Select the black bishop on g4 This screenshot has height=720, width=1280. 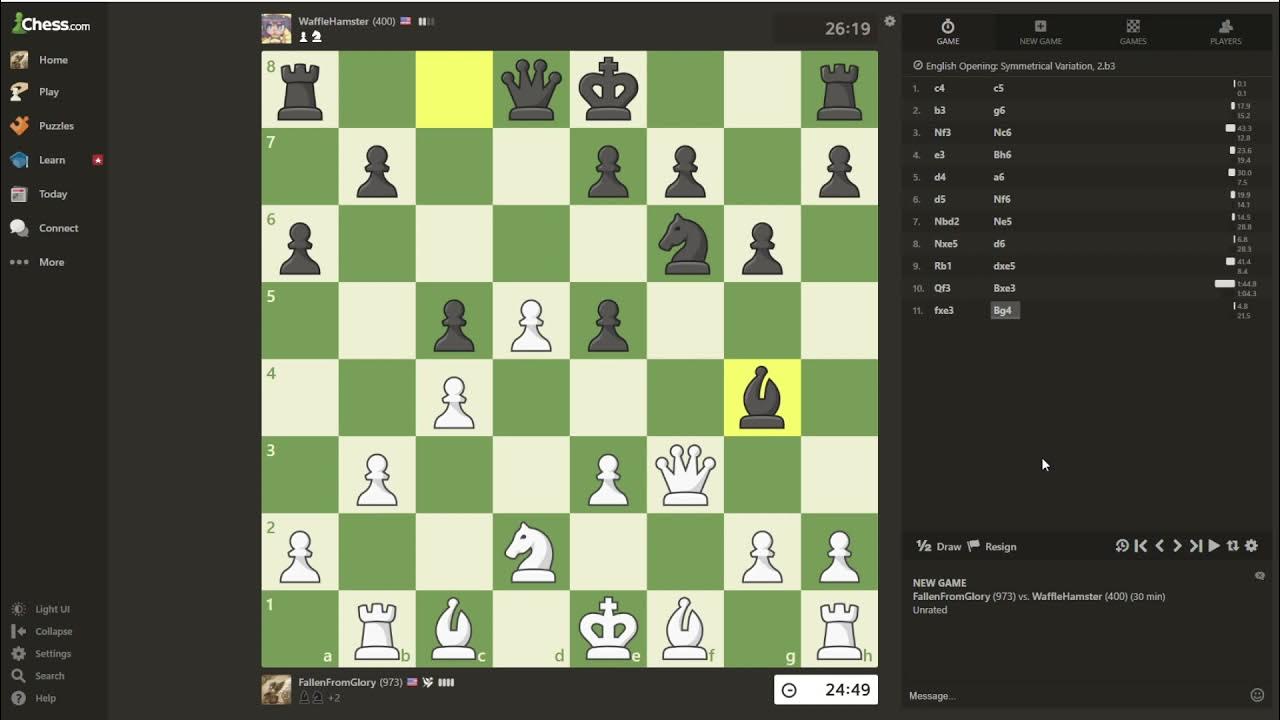pyautogui.click(x=762, y=398)
